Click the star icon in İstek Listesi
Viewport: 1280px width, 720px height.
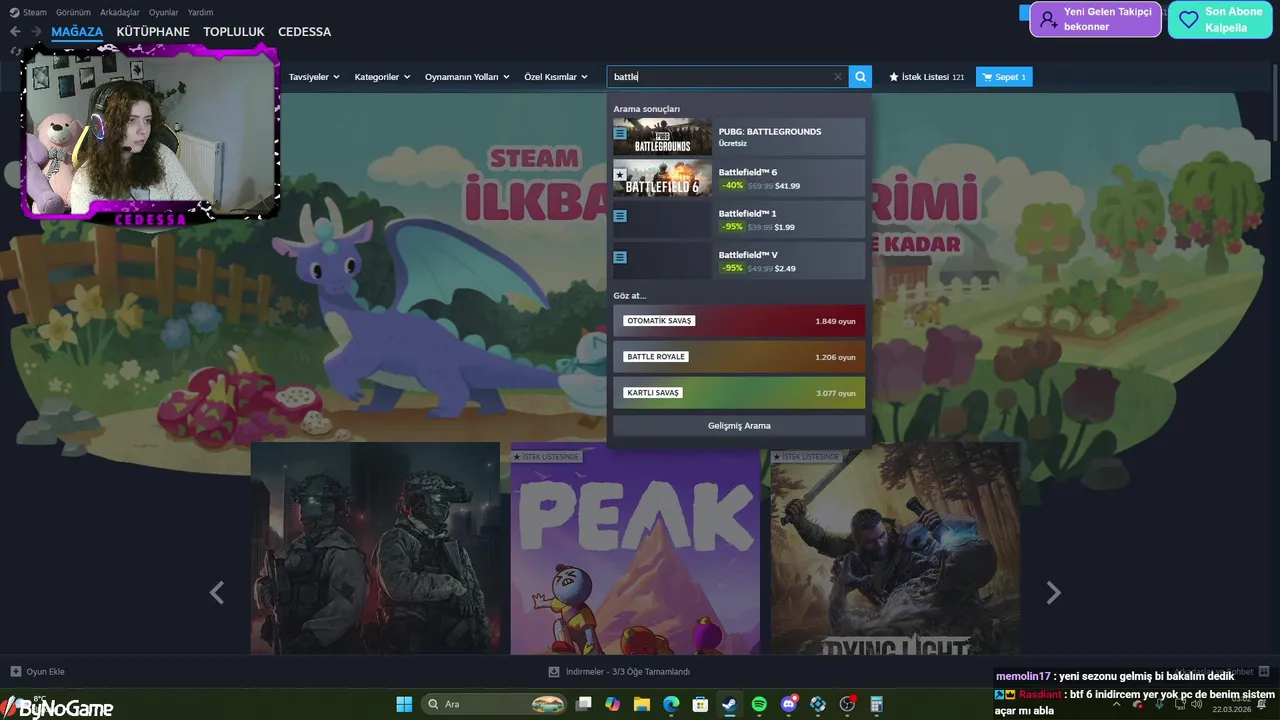click(x=894, y=77)
